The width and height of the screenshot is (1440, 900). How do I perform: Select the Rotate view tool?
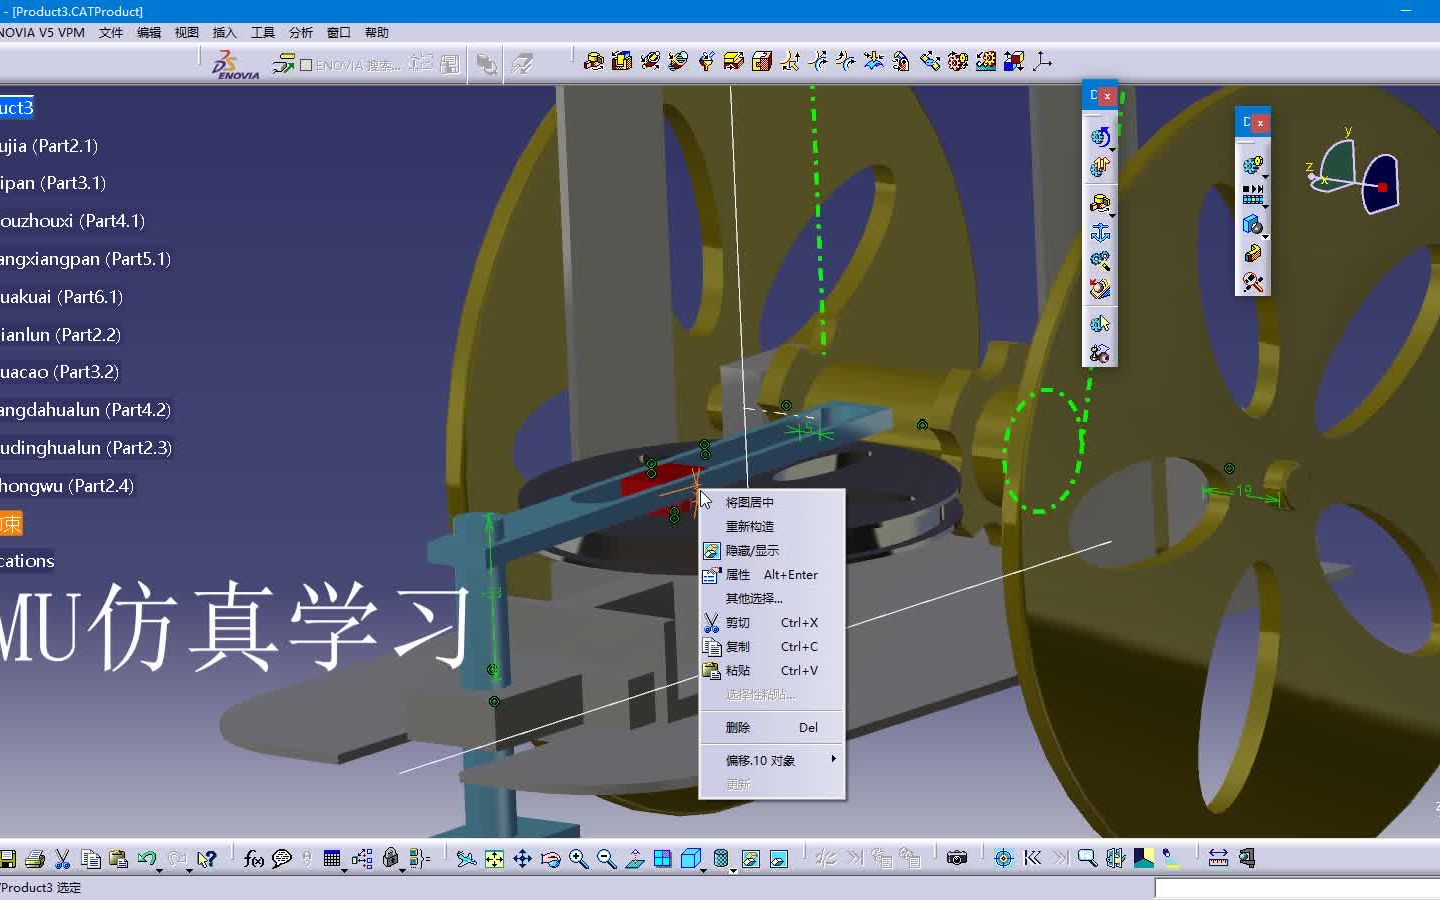click(x=550, y=857)
